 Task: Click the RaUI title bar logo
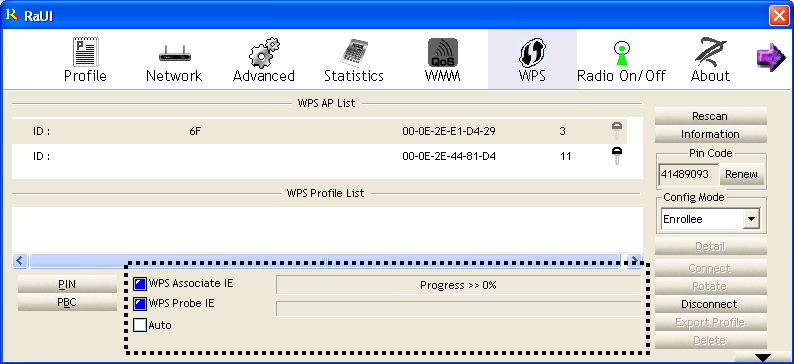pyautogui.click(x=12, y=15)
